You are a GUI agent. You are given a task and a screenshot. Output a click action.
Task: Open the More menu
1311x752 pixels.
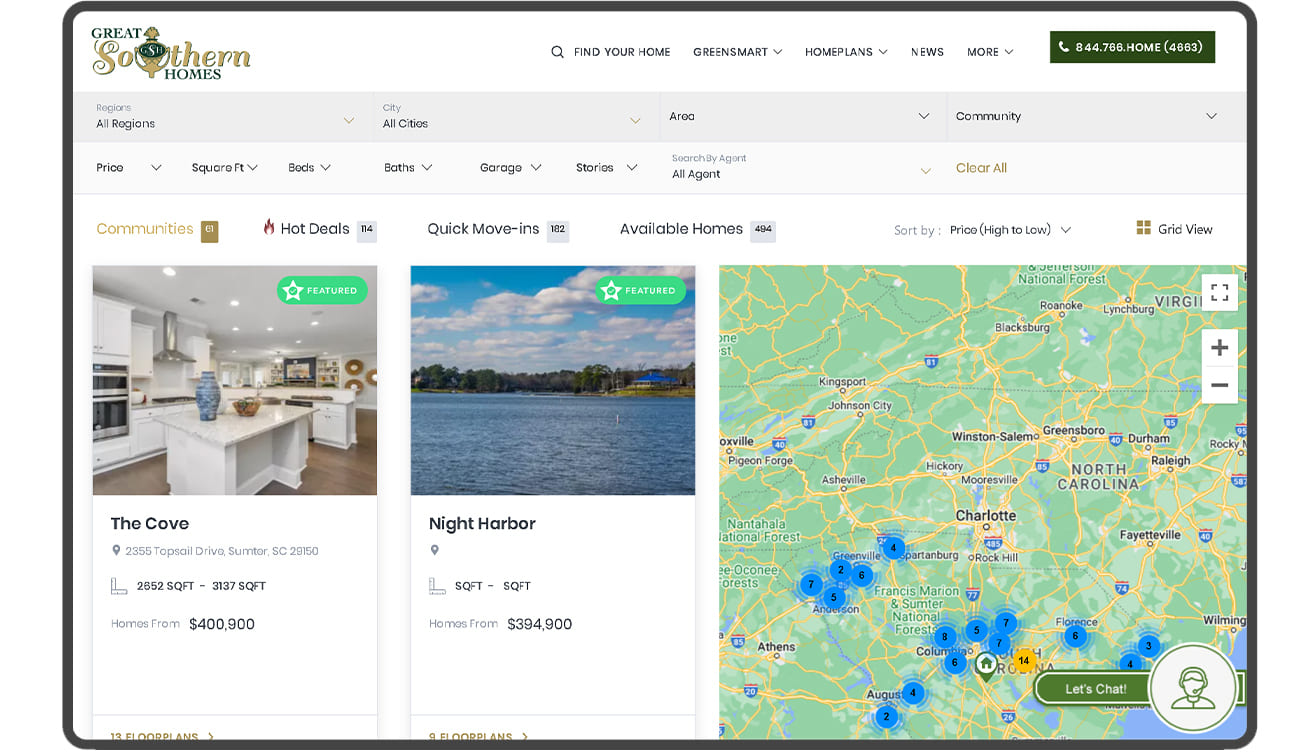(x=990, y=52)
